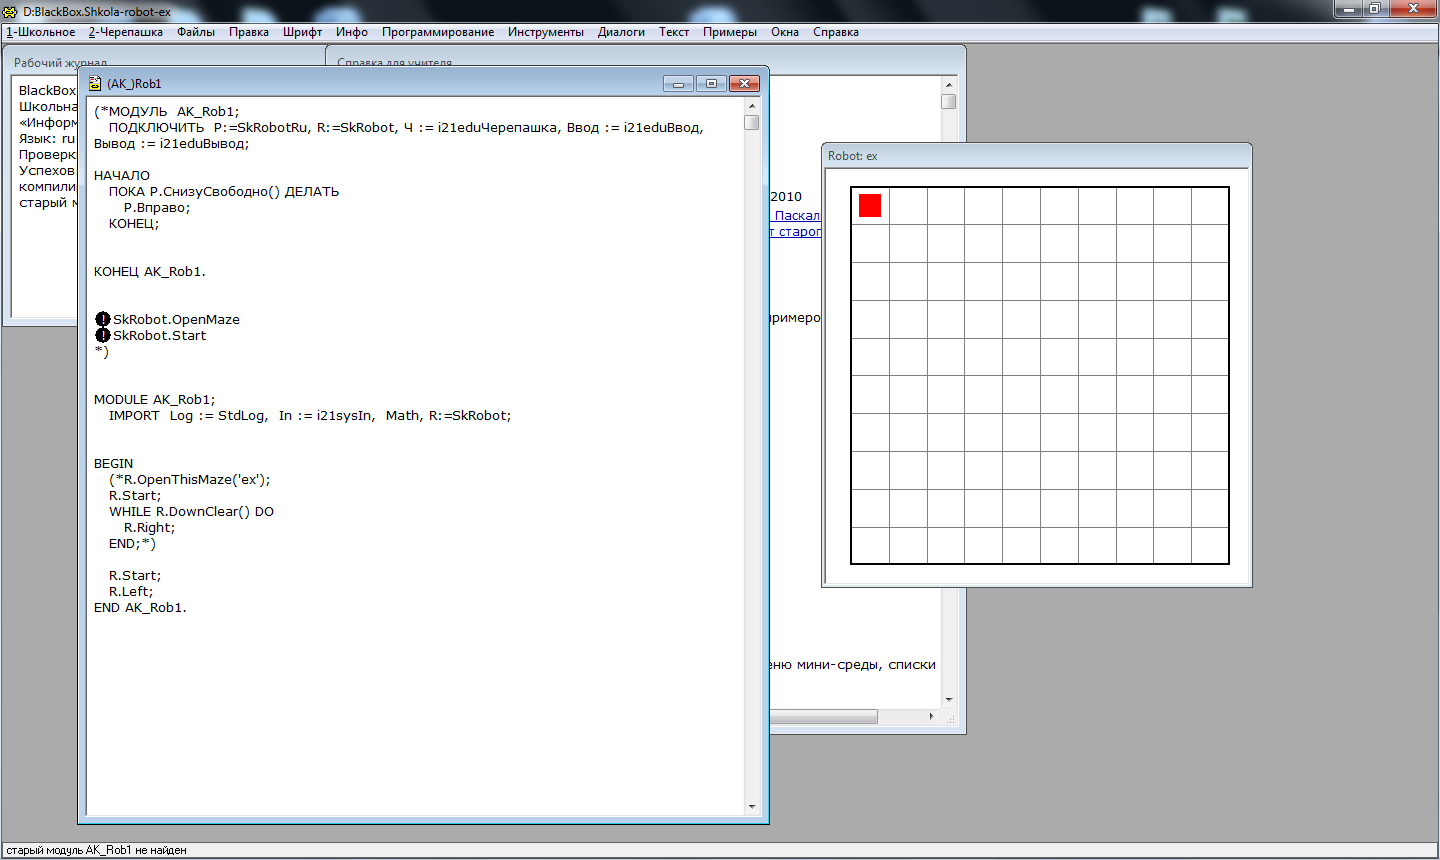Close the AK_Rob1 editor window
The height and width of the screenshot is (860, 1440).
(744, 84)
